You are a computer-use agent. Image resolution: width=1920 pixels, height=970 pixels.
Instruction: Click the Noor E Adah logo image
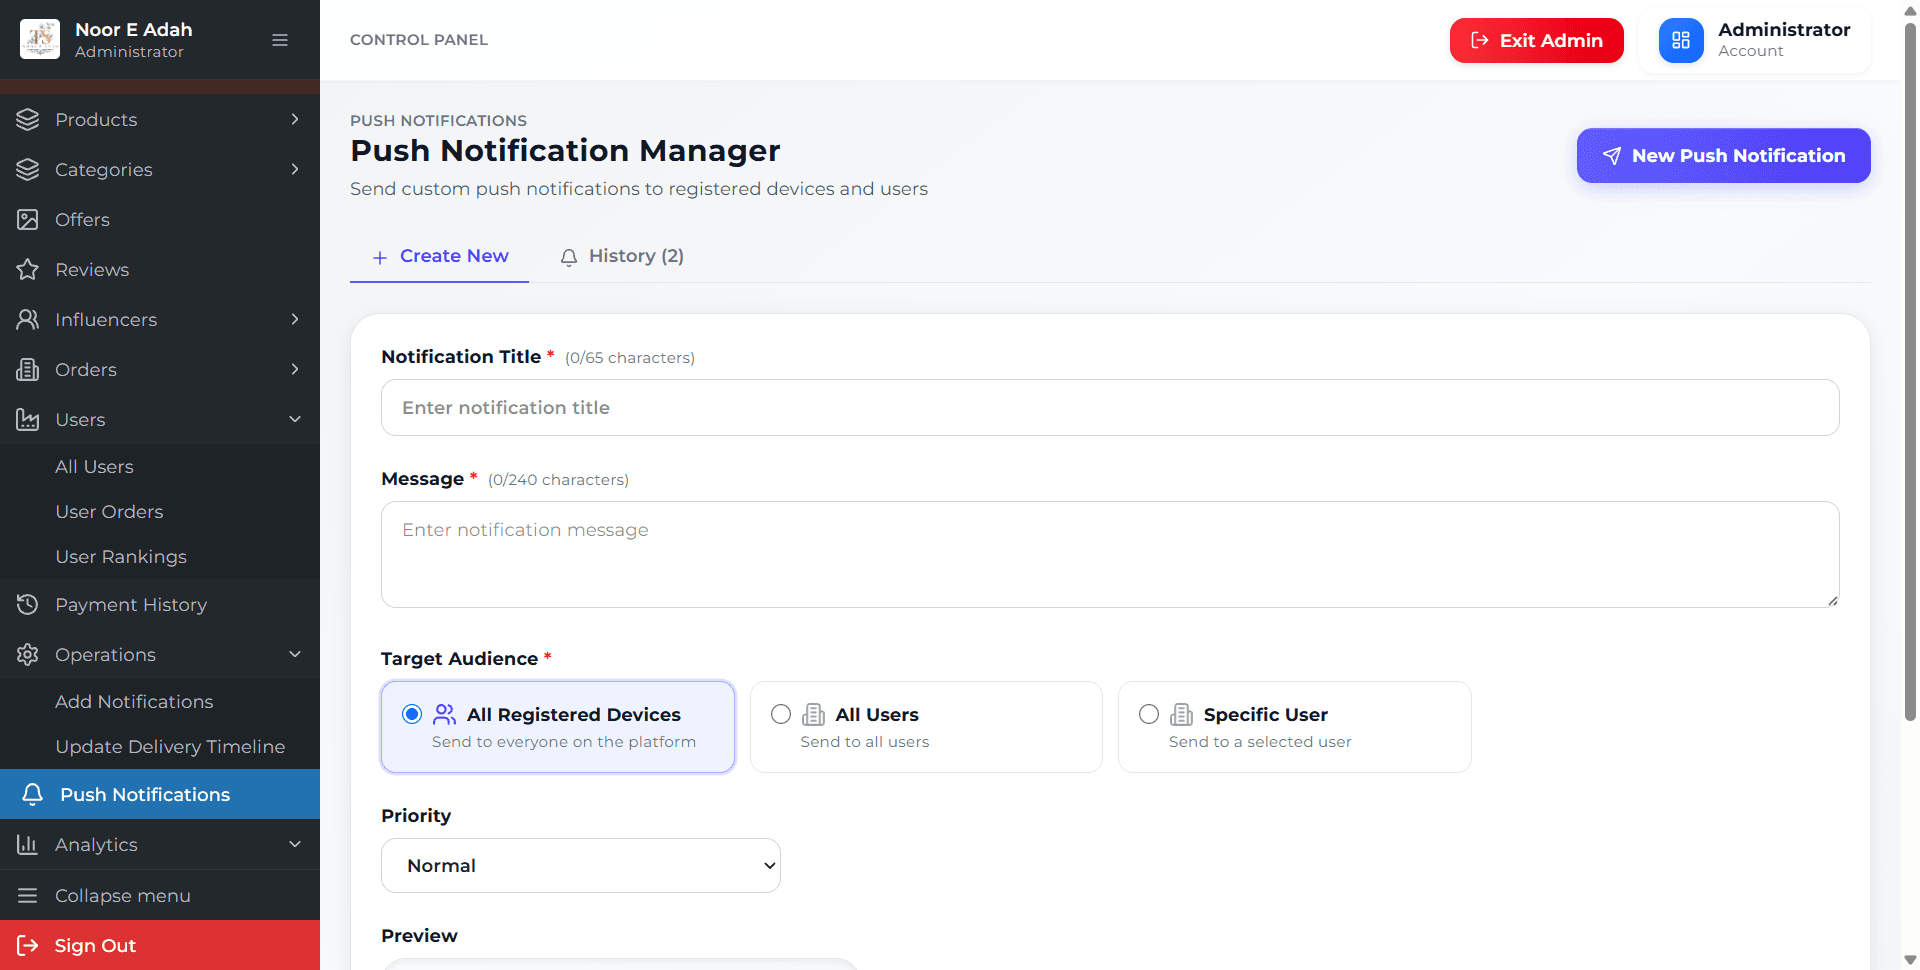pos(40,39)
